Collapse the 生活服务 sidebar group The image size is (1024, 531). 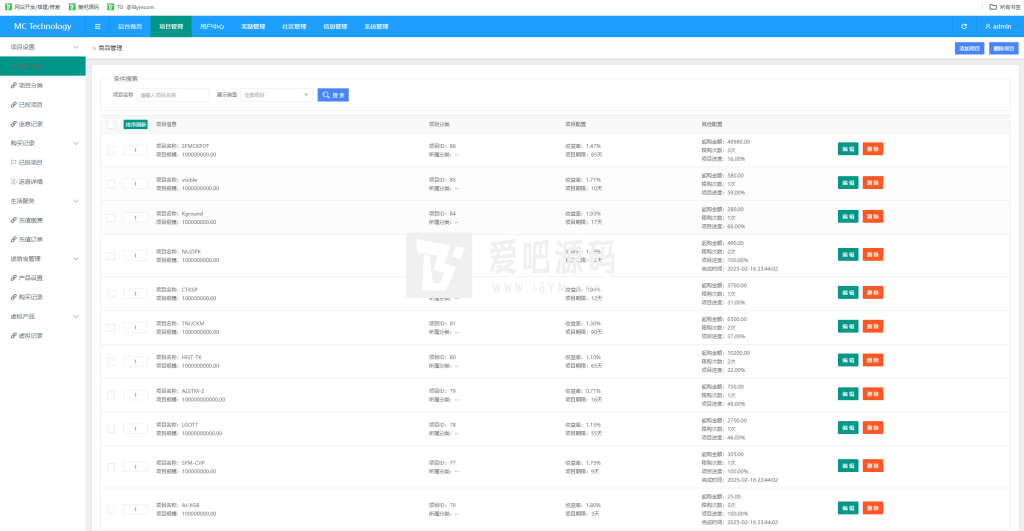coord(42,201)
